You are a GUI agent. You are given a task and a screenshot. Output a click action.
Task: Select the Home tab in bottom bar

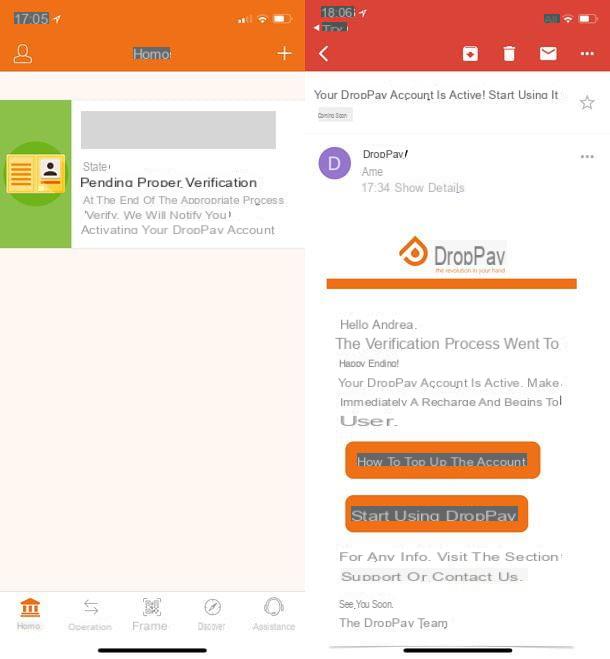pyautogui.click(x=29, y=614)
